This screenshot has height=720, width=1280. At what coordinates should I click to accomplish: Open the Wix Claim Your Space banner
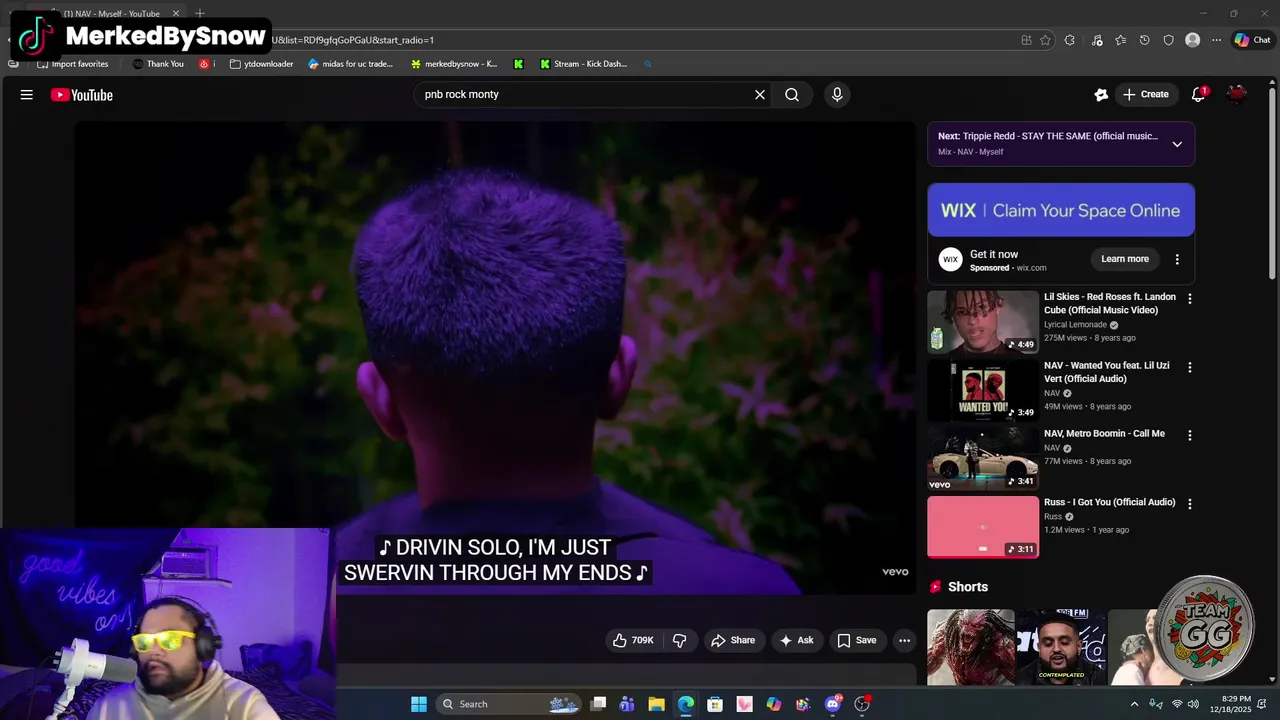1061,210
